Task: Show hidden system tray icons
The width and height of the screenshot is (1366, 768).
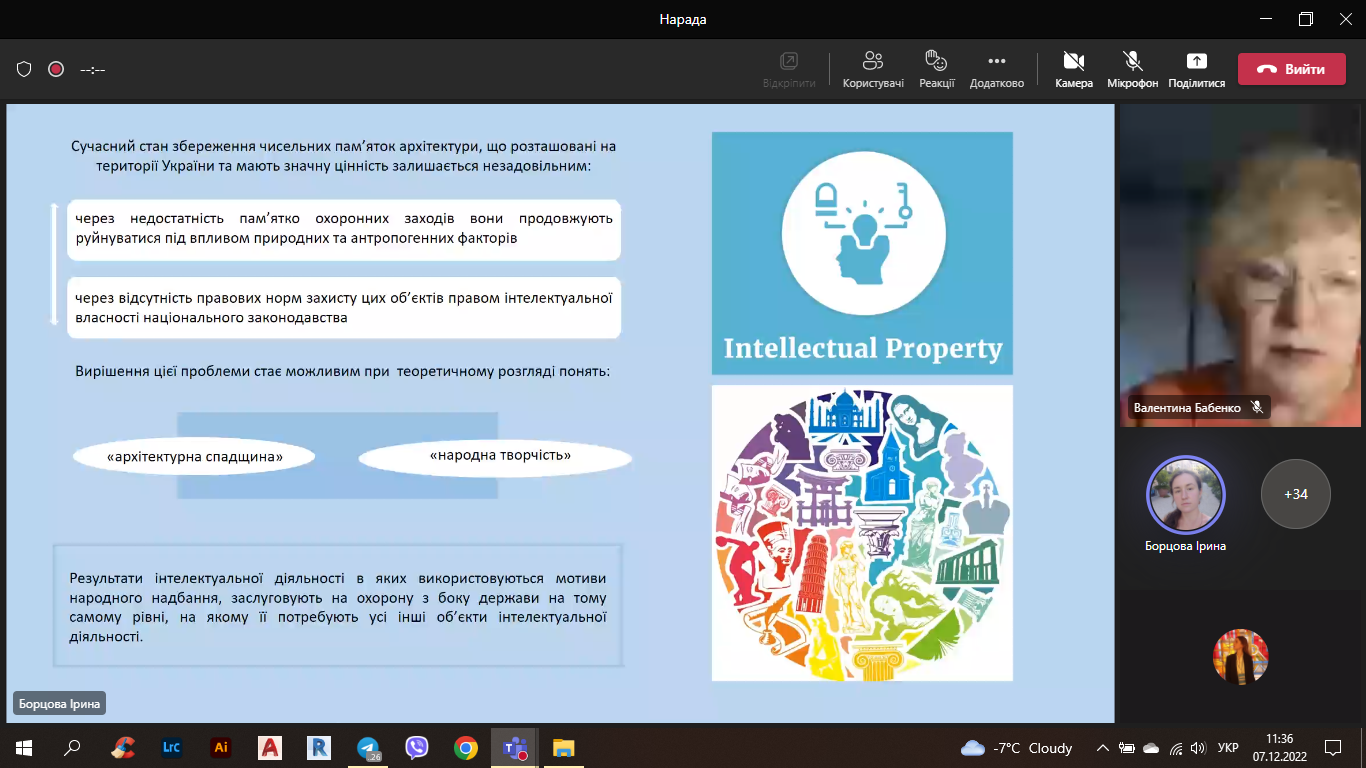Action: coord(1103,748)
